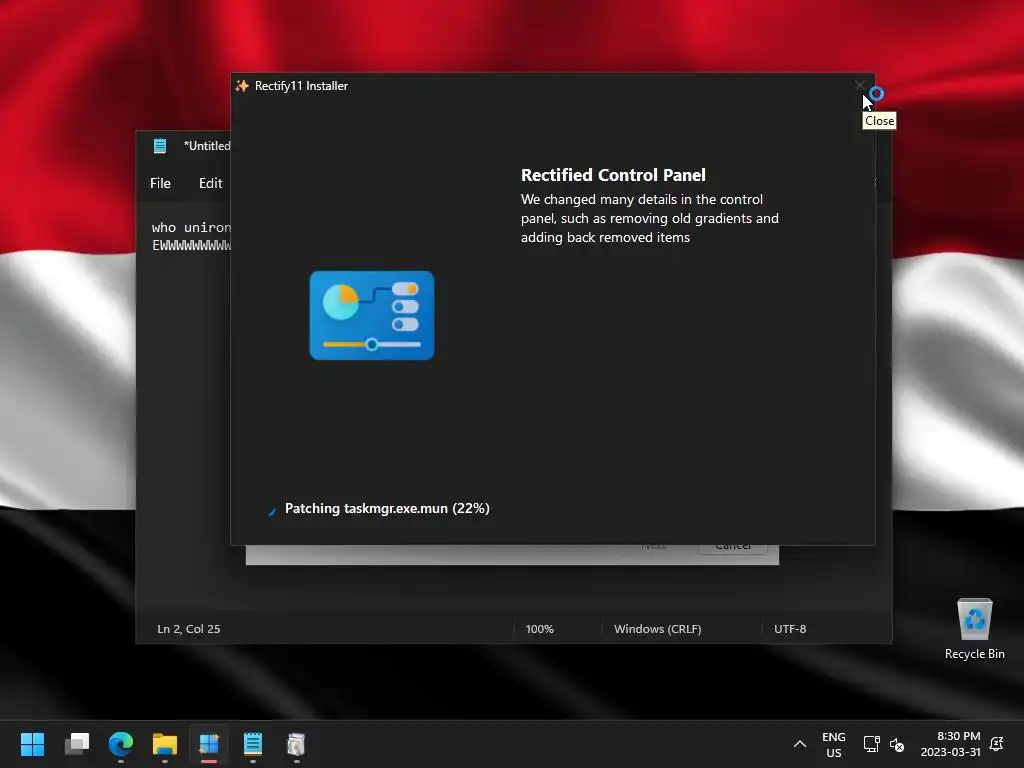The height and width of the screenshot is (768, 1024).
Task: Open the Recycle Bin desktop icon
Action: click(x=974, y=629)
